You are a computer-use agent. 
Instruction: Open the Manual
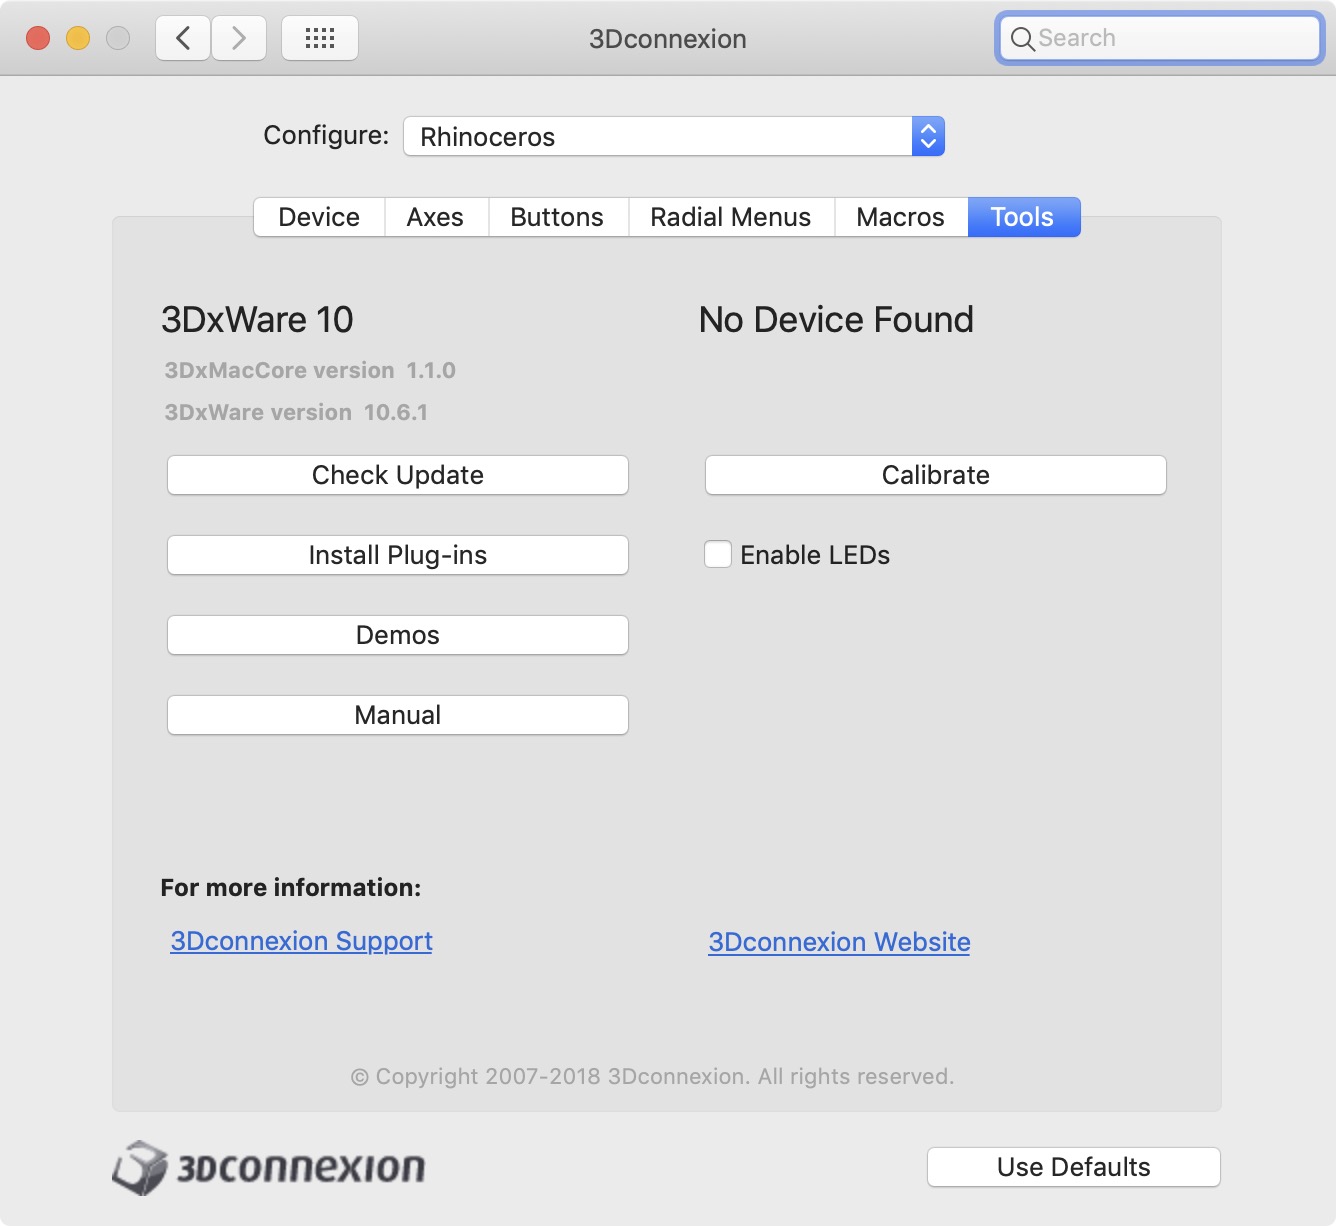tap(398, 715)
